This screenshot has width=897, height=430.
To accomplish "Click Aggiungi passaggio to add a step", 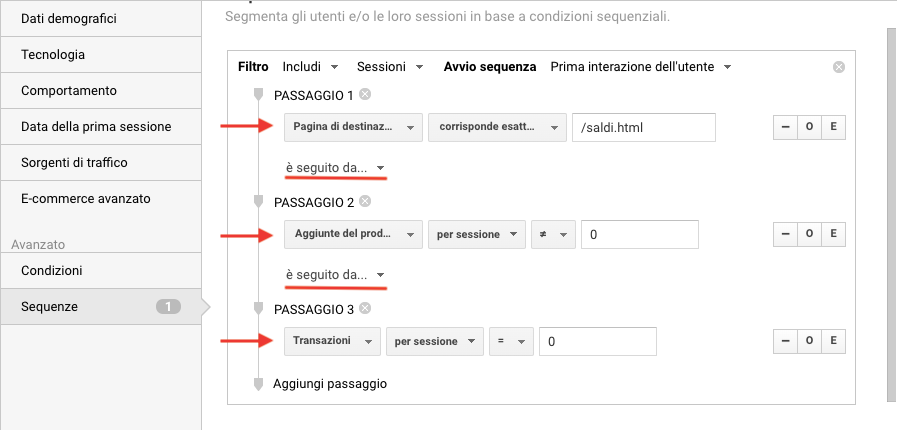I will click(329, 383).
